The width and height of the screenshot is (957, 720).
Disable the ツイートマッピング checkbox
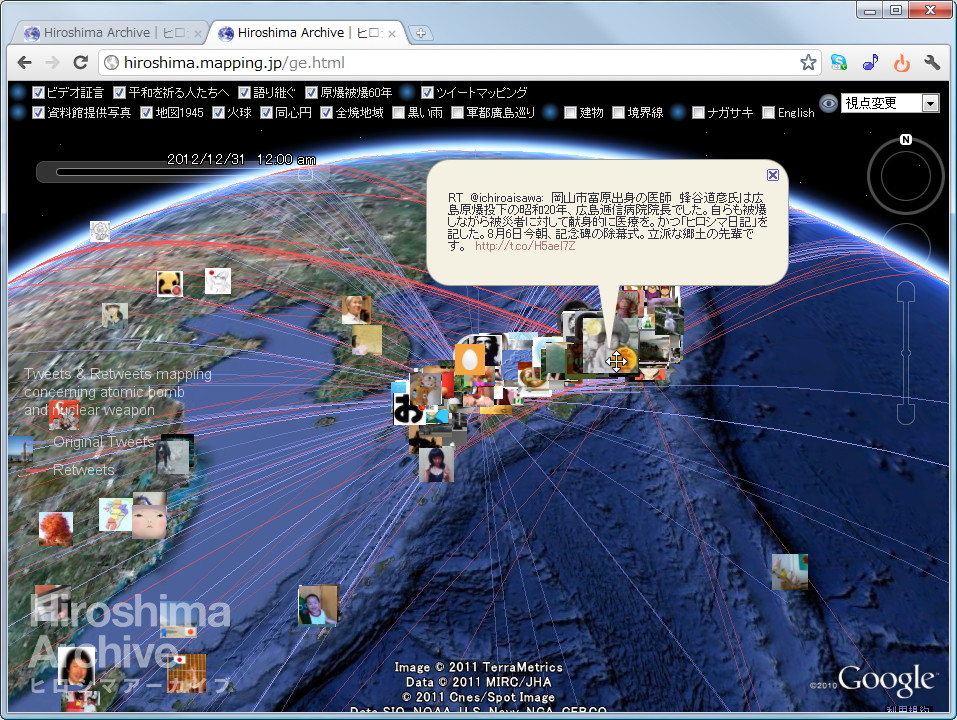pyautogui.click(x=427, y=93)
